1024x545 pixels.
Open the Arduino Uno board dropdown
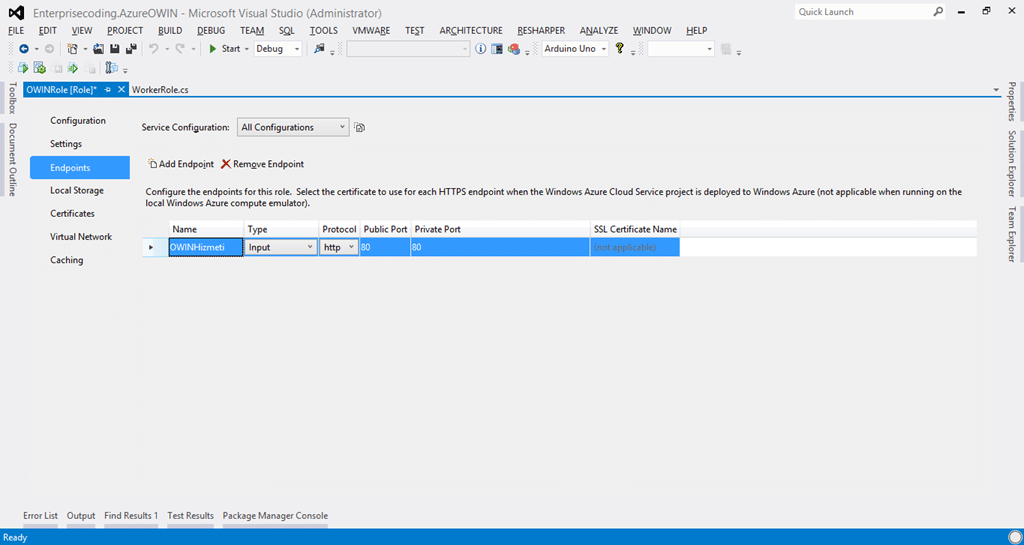click(575, 49)
